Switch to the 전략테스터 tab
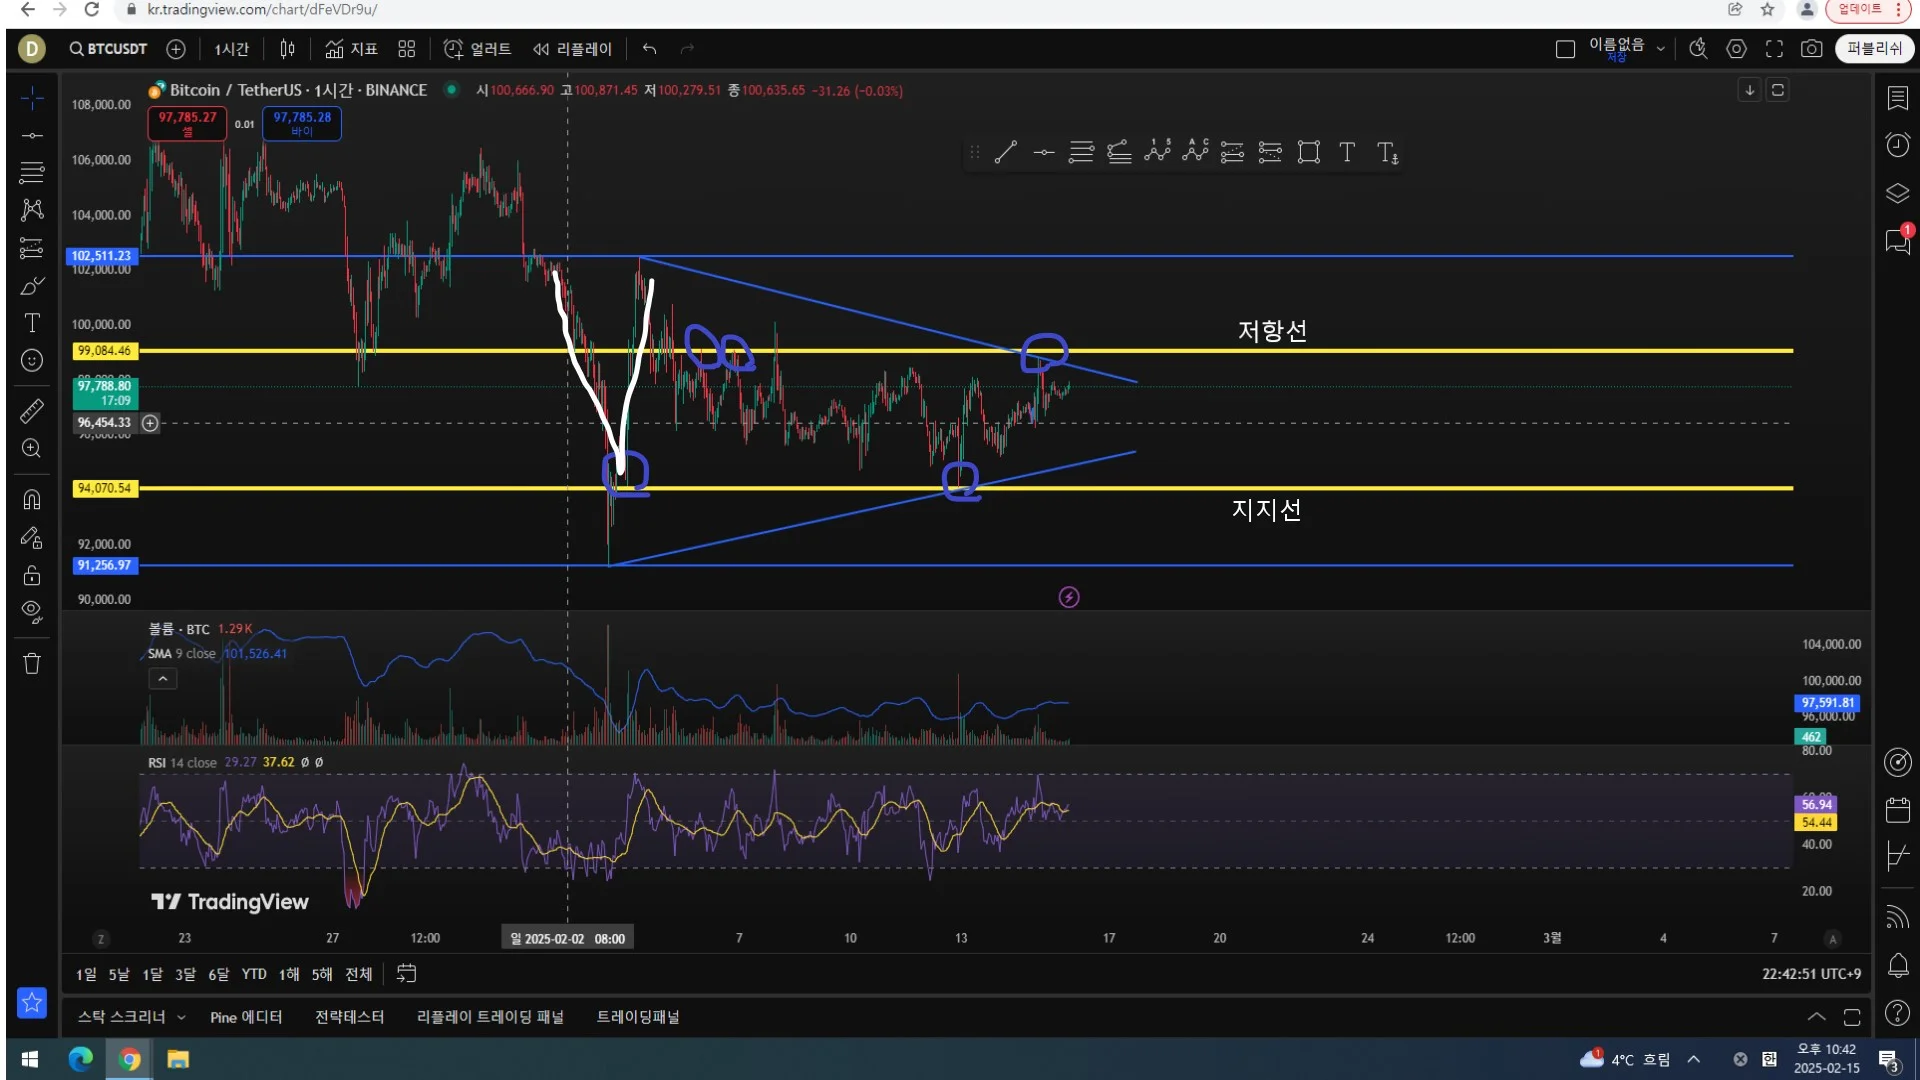The height and width of the screenshot is (1080, 1920). tap(349, 1017)
